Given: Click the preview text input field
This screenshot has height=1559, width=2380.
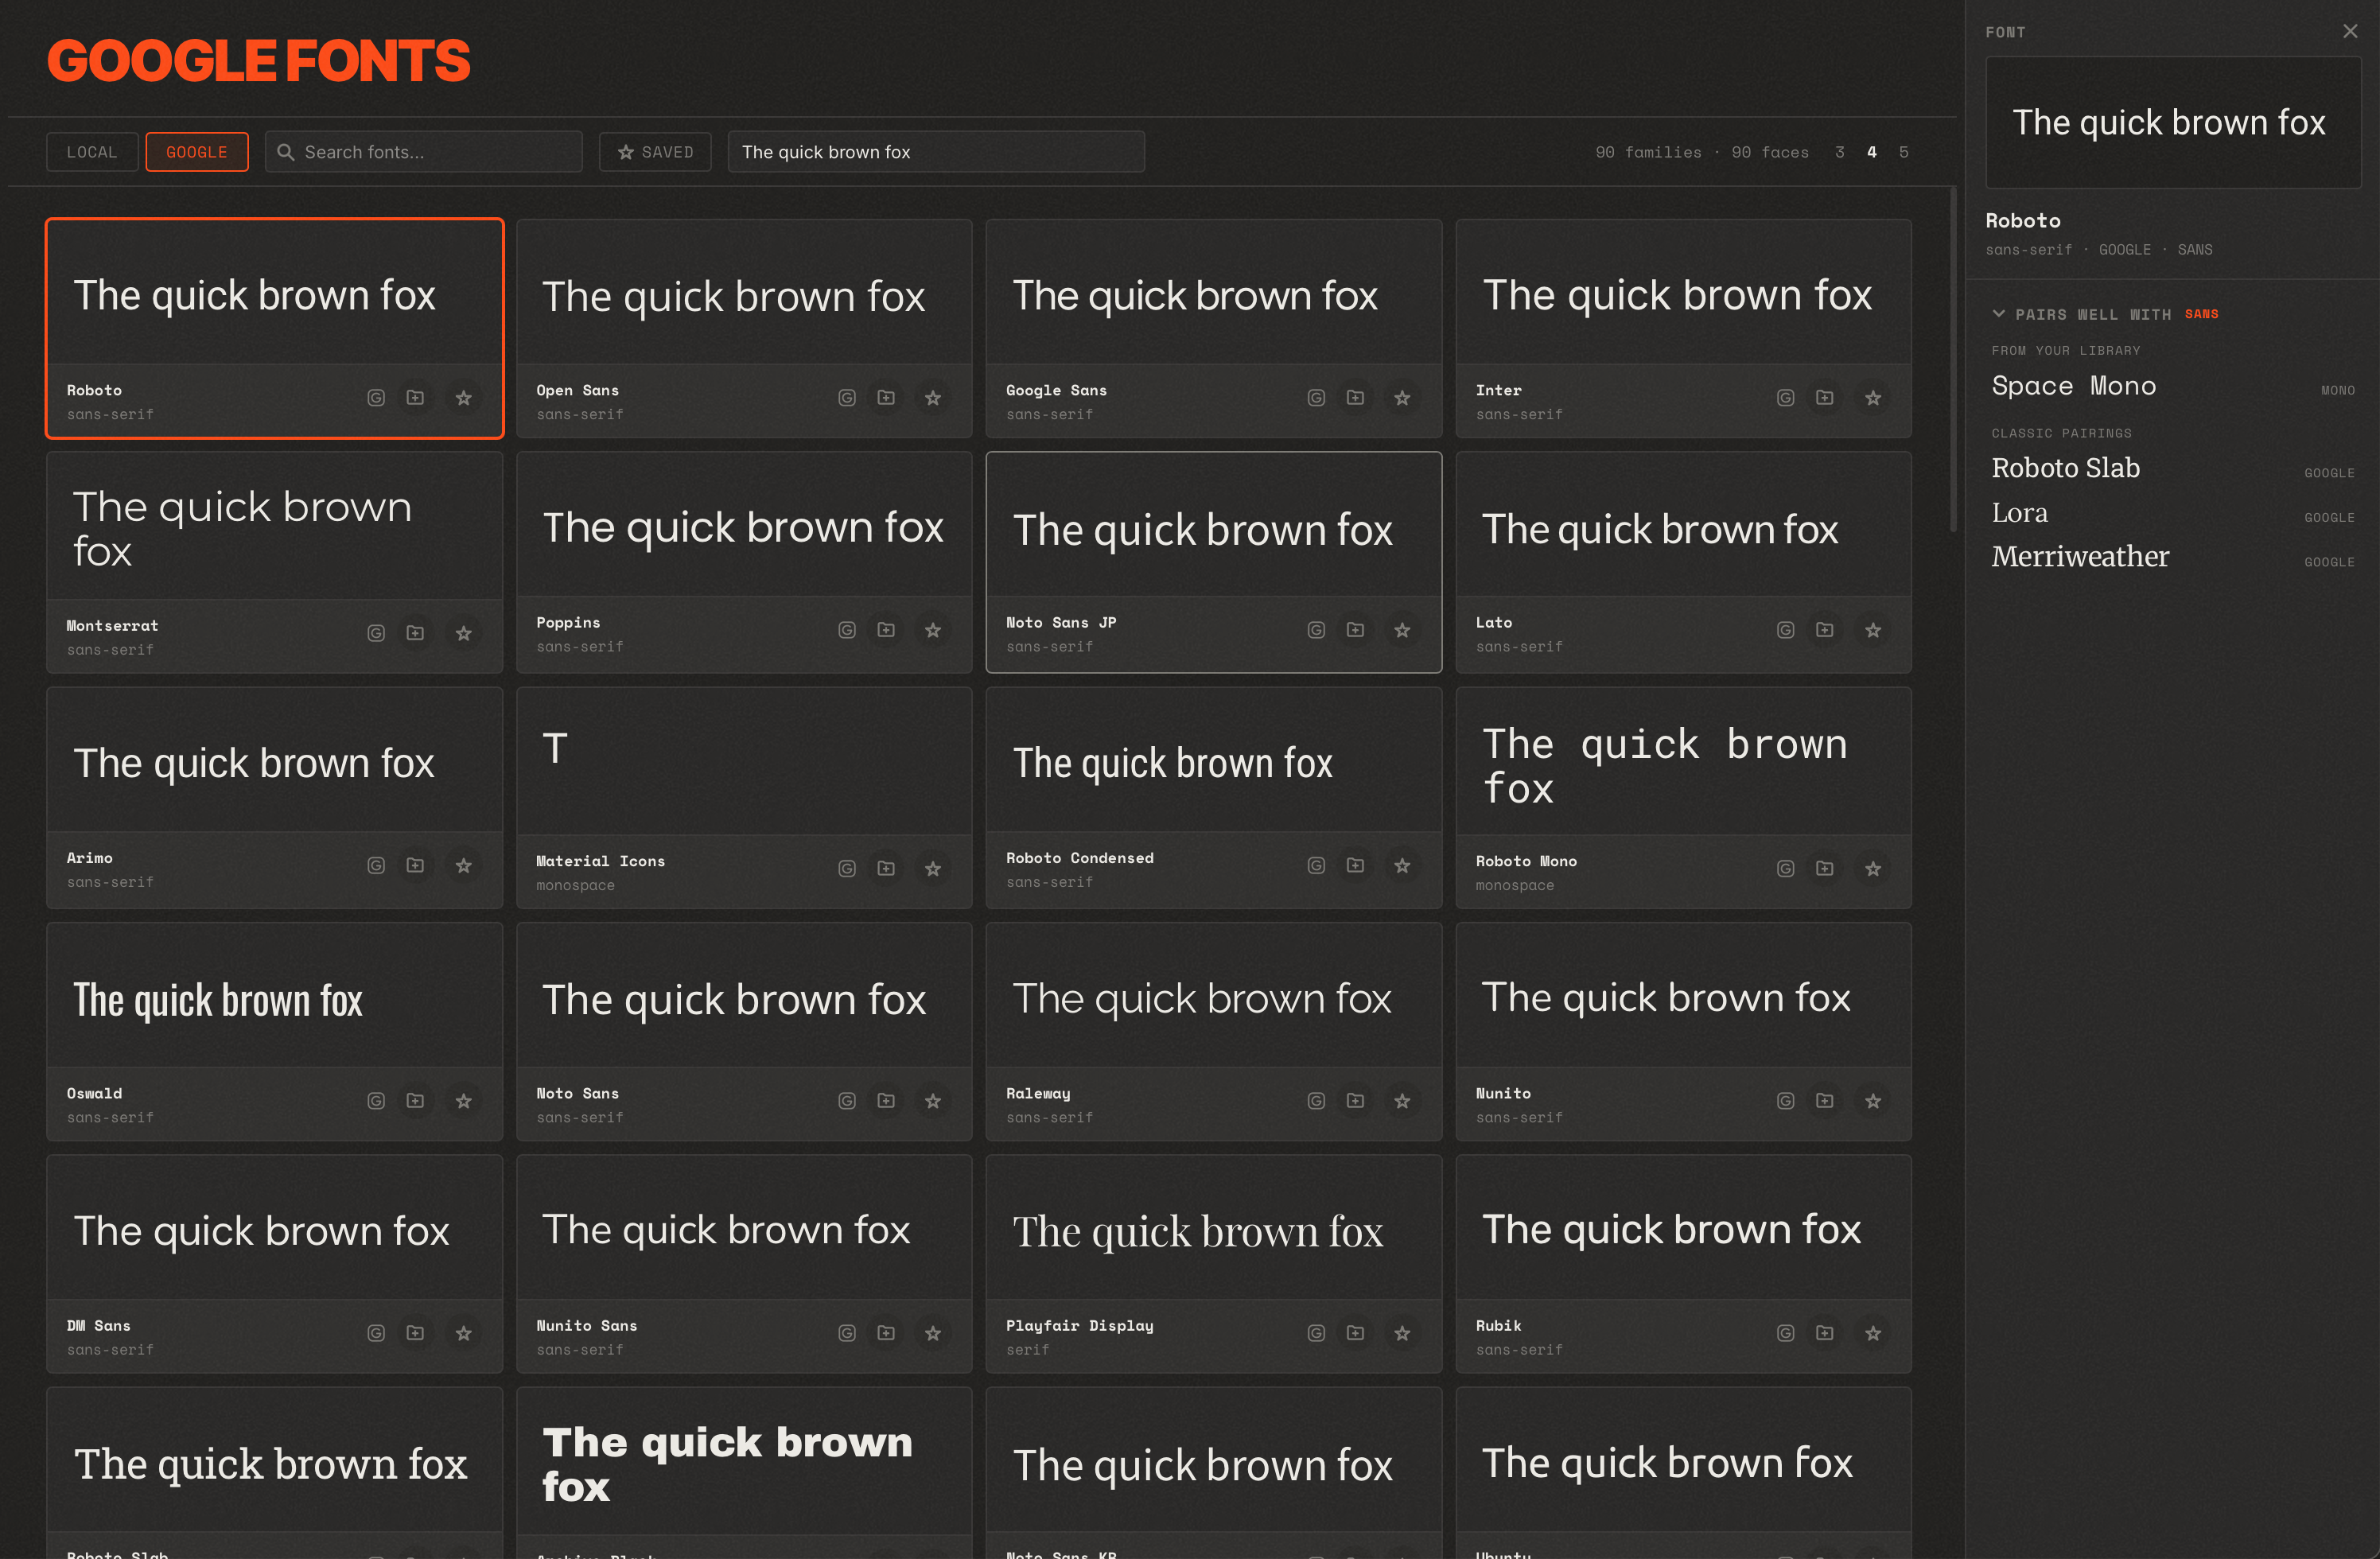Looking at the screenshot, I should (x=936, y=152).
